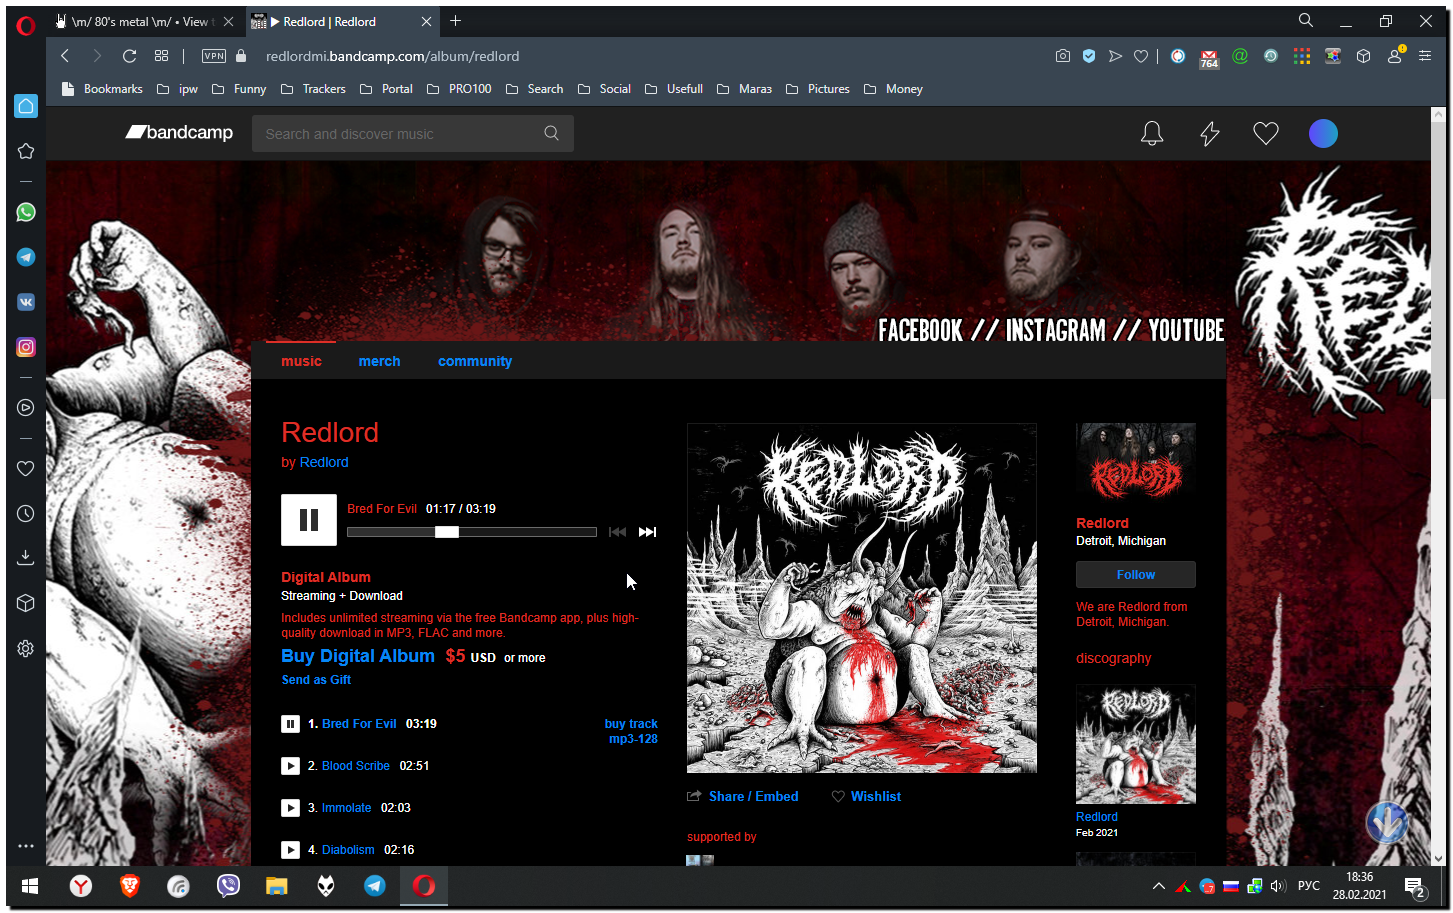The image size is (1453, 913).
Task: Open Instagram in Opera sidebar
Action: [26, 347]
